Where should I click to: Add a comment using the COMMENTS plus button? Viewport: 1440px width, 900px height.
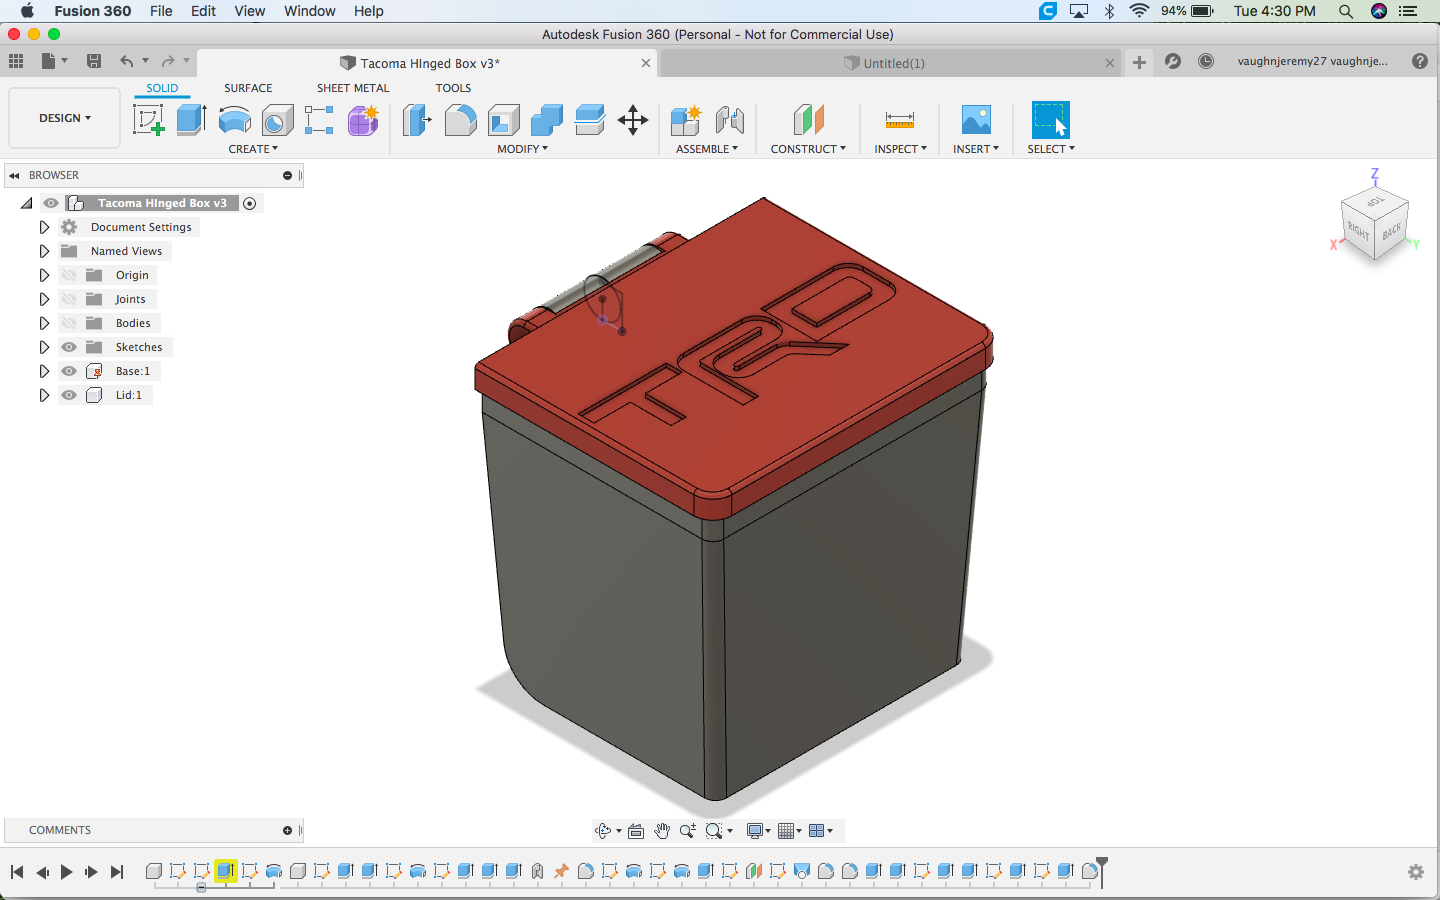(287, 830)
